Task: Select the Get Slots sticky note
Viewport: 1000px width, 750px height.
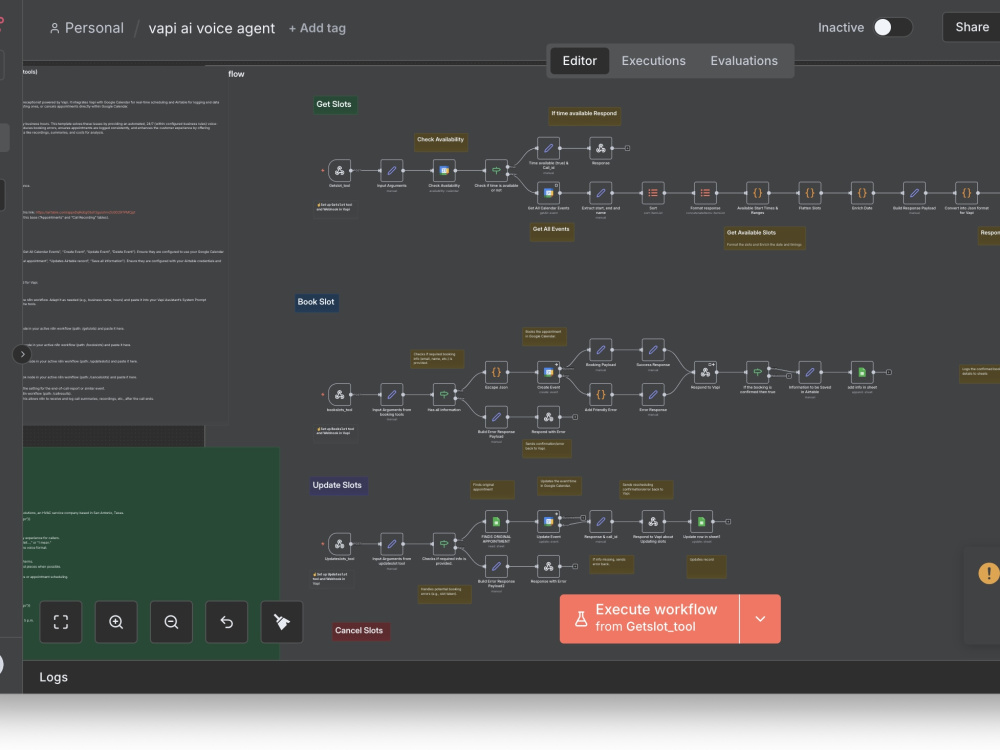Action: tap(334, 104)
